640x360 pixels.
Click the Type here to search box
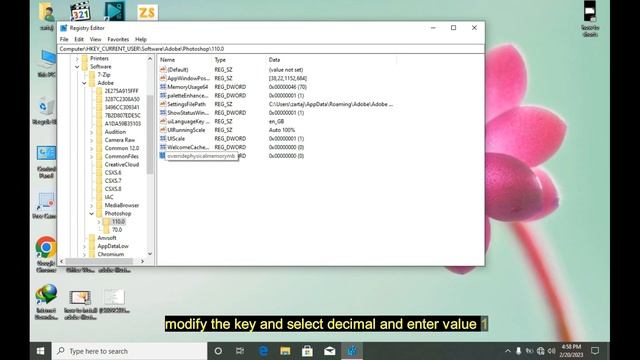pyautogui.click(x=130, y=351)
